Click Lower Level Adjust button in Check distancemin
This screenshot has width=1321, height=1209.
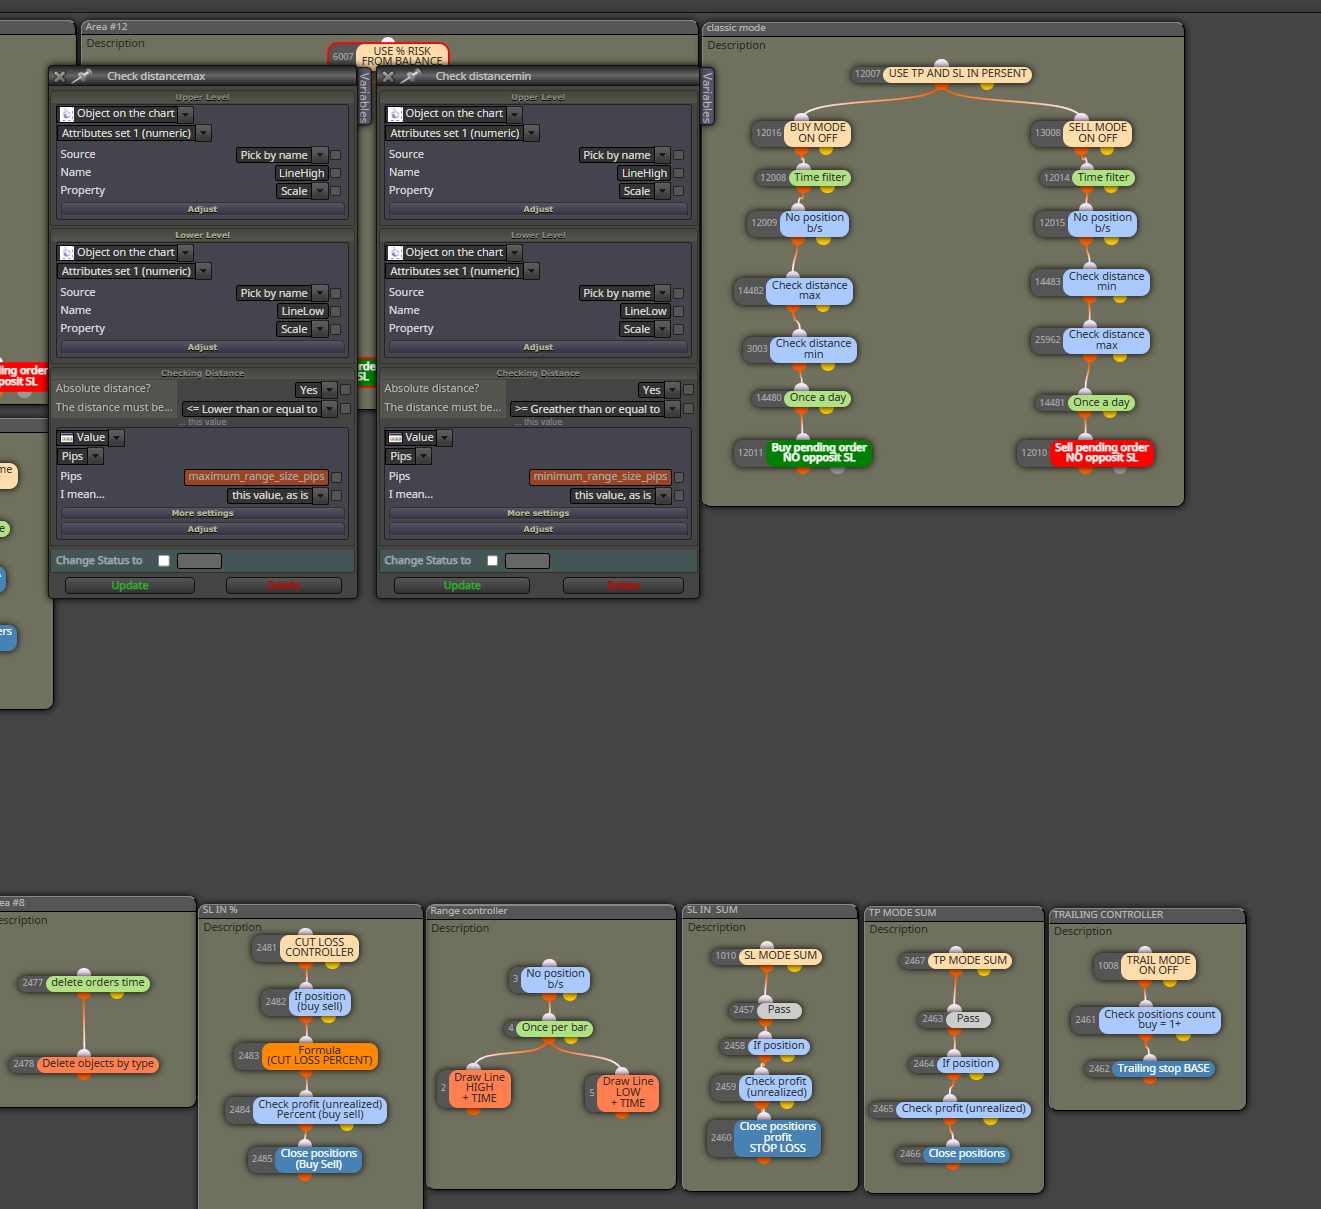pos(538,347)
